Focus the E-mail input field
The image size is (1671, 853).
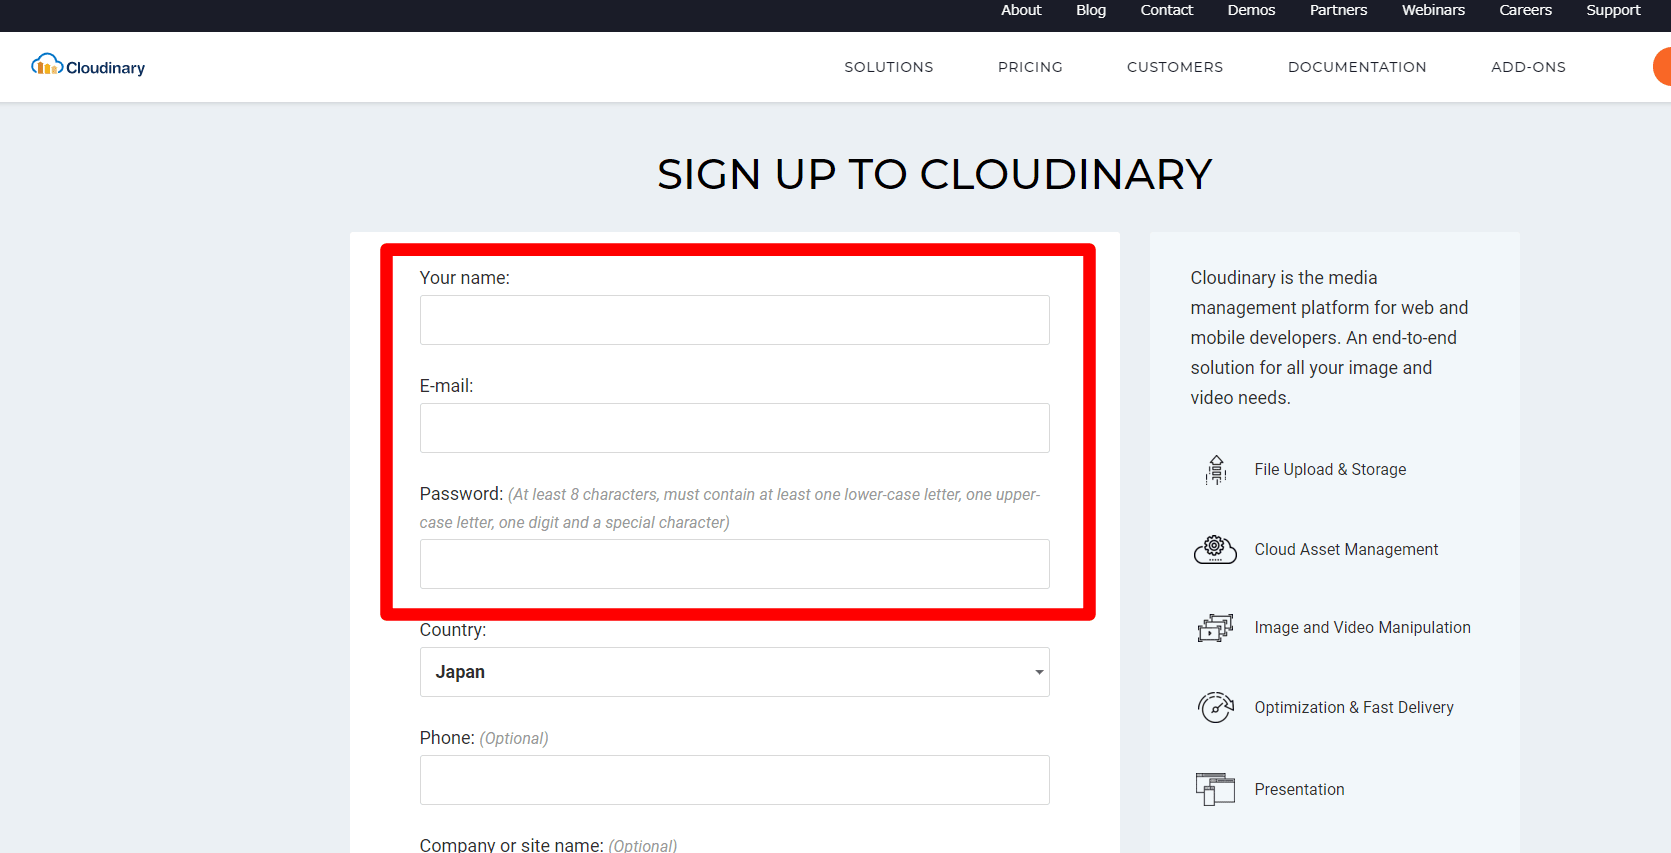(734, 428)
